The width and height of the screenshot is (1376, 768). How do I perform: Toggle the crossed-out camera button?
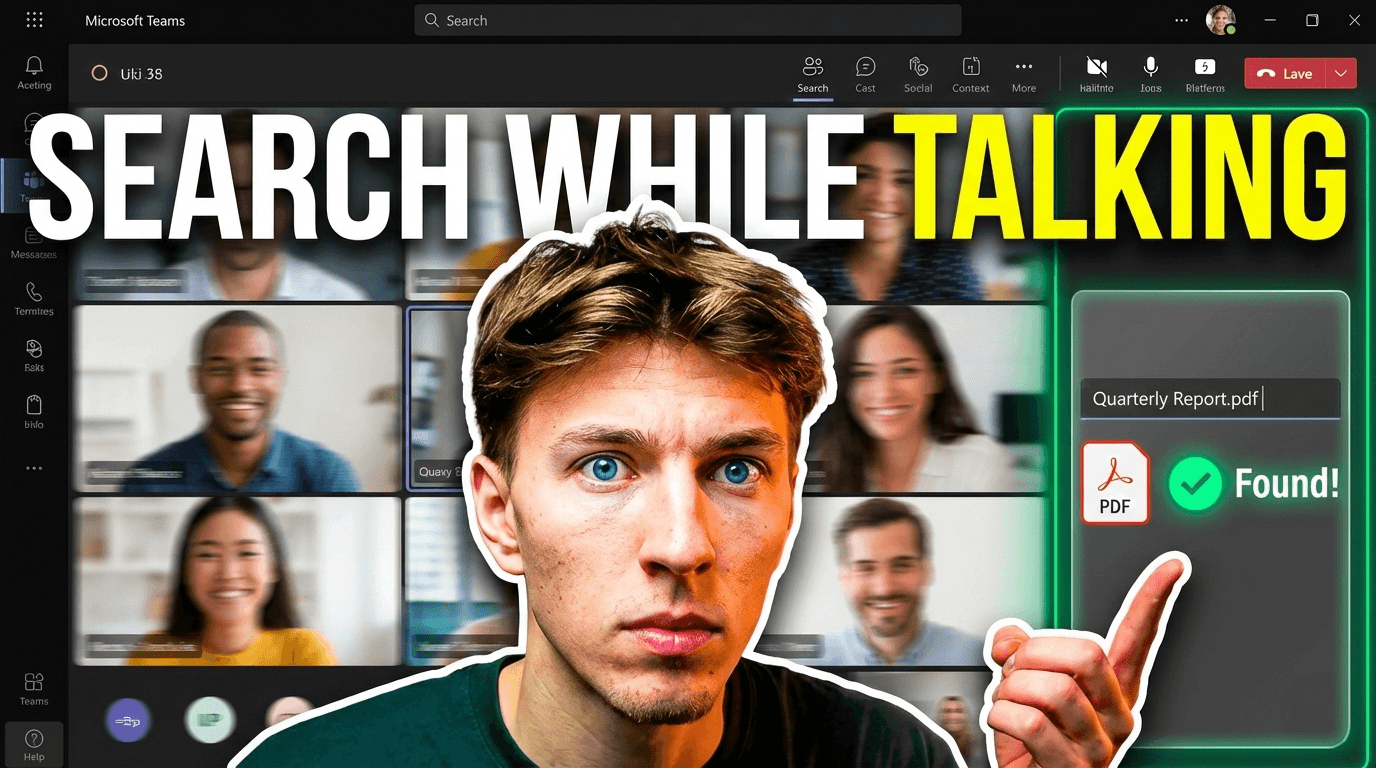coord(1097,75)
